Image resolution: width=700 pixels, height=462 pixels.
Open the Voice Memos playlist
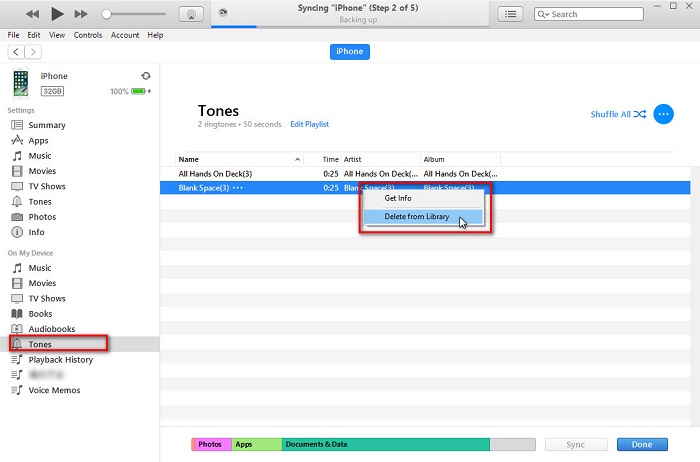point(54,390)
